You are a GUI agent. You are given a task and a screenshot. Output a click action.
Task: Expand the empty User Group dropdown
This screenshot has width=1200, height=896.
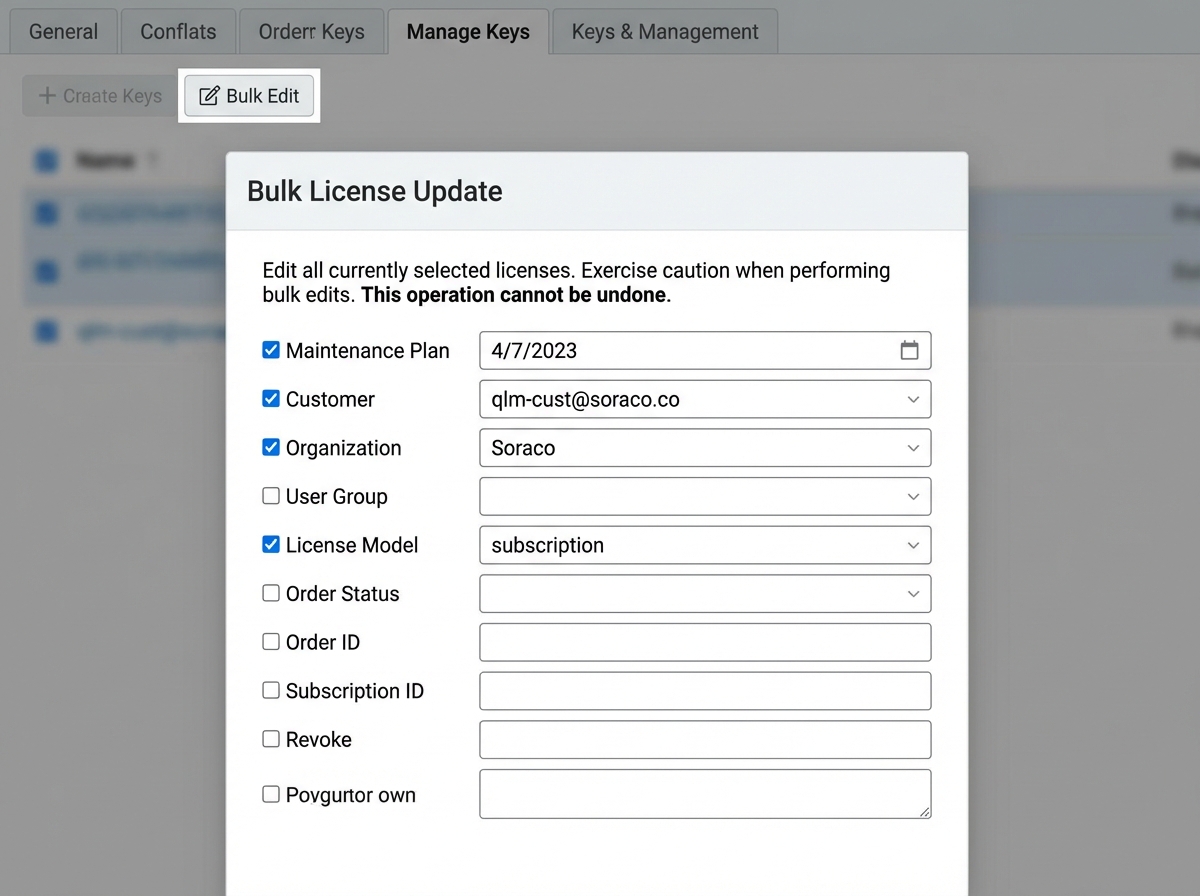[705, 496]
